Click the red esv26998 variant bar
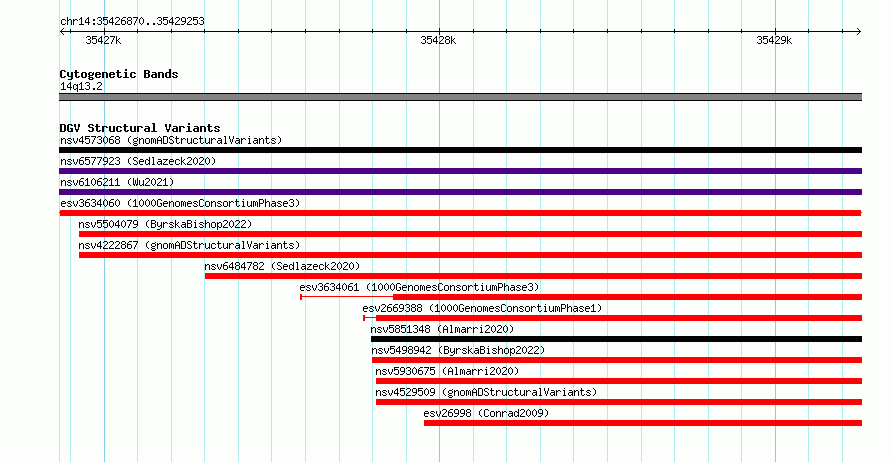Screen dimensions: 890x462 pos(643,423)
